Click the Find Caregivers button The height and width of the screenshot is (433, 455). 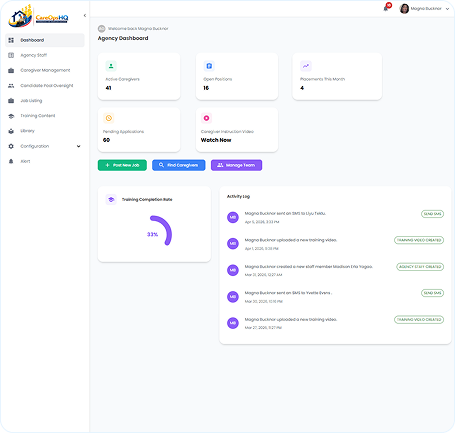(179, 165)
